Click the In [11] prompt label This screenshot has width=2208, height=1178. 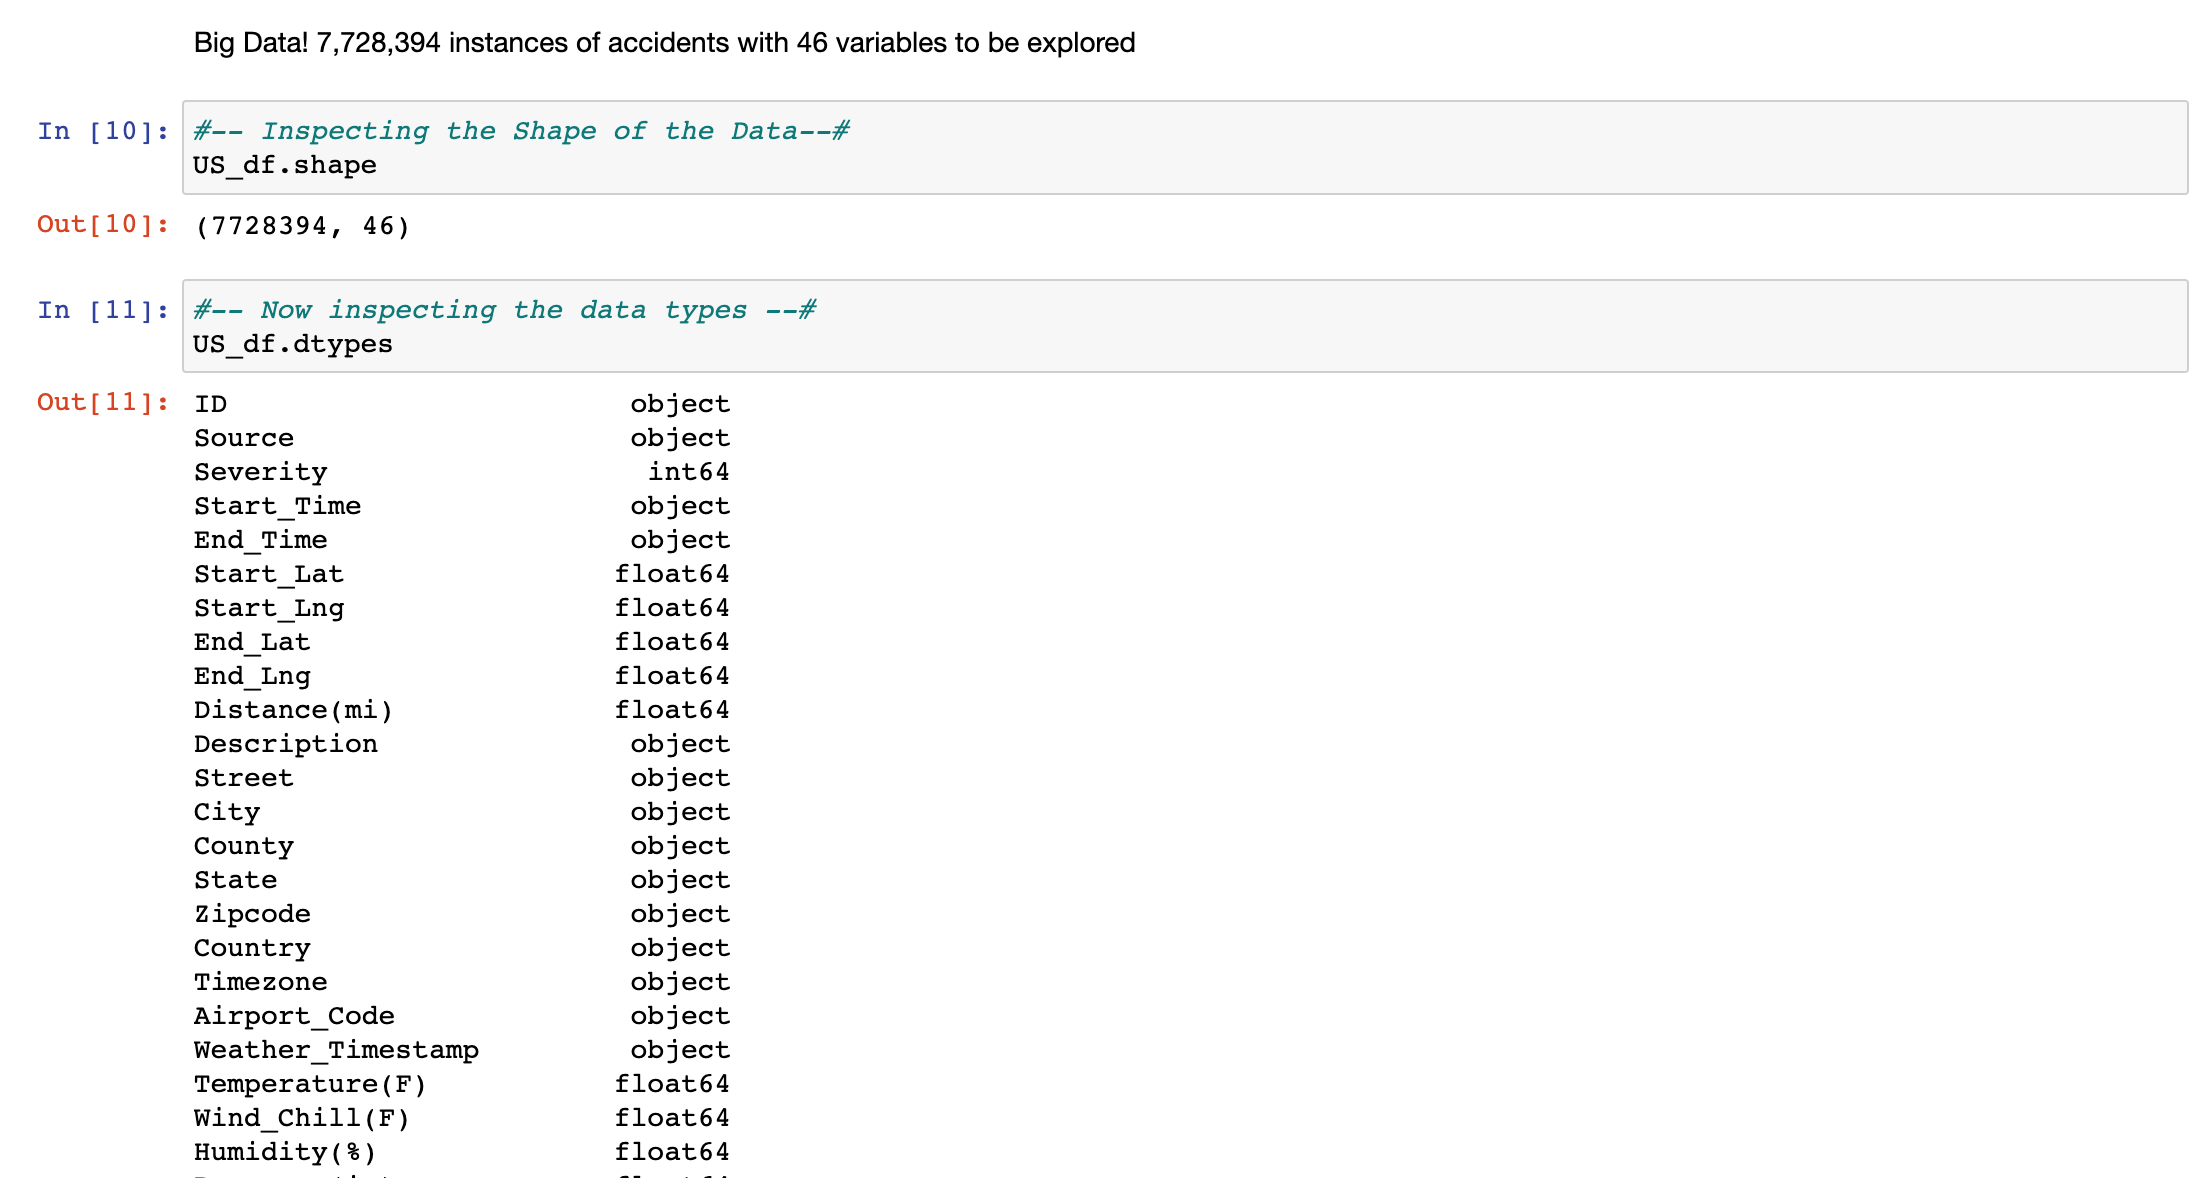(x=103, y=310)
